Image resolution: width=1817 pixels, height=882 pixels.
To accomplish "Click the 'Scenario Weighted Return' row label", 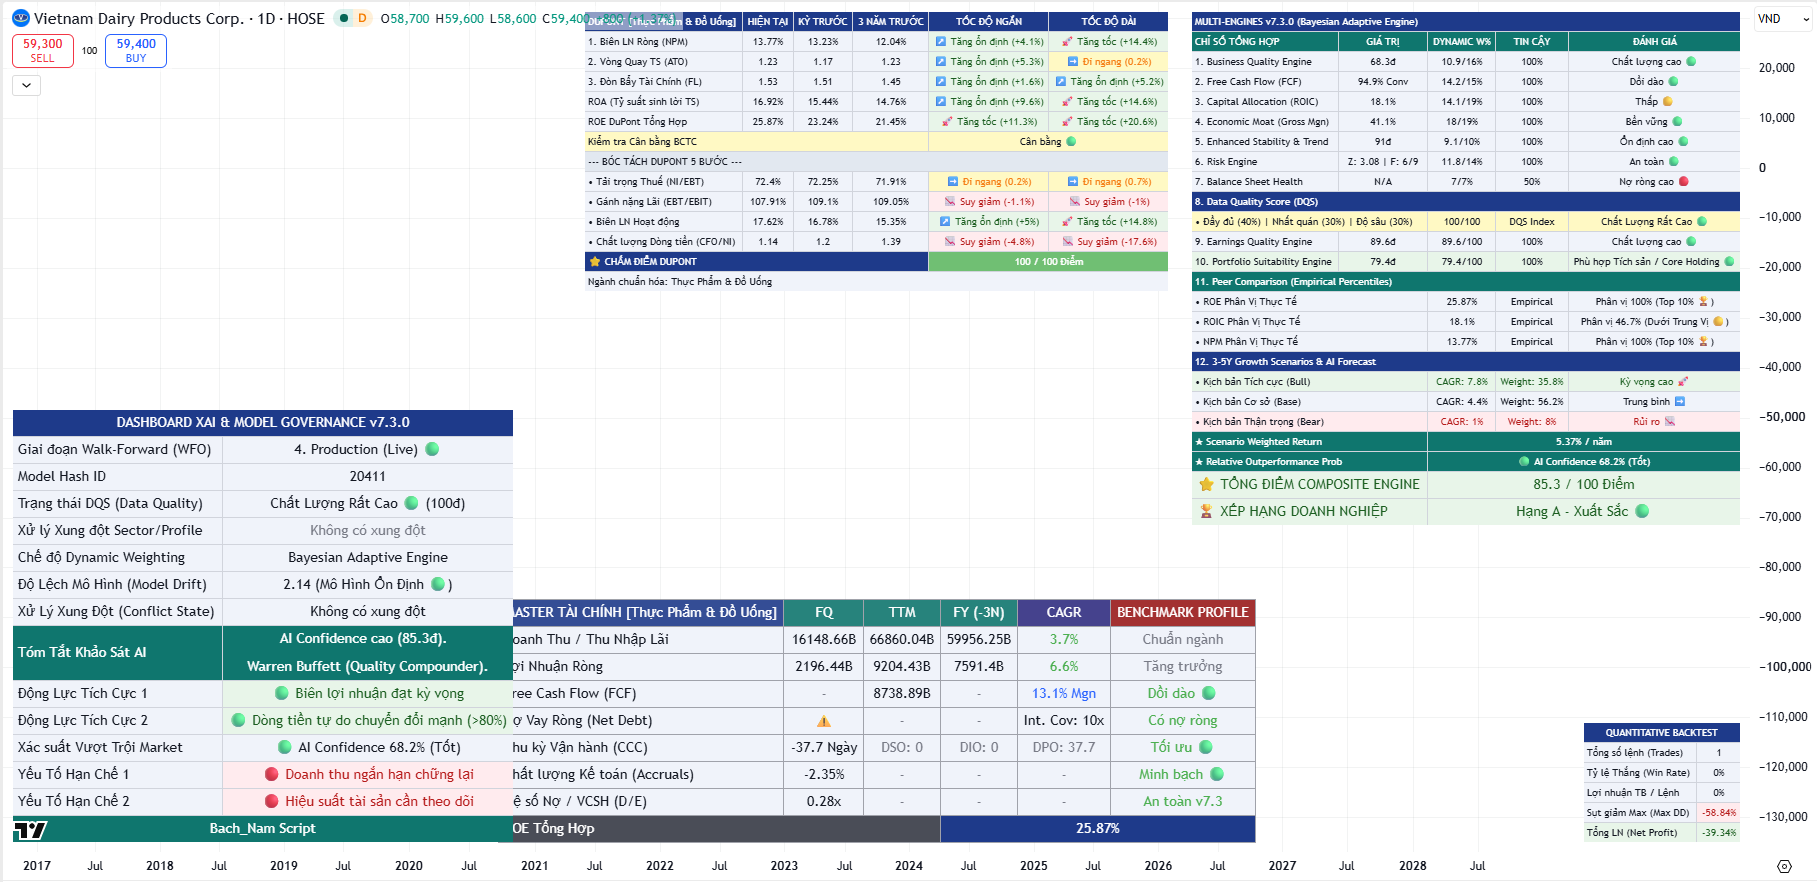I will (x=1309, y=442).
